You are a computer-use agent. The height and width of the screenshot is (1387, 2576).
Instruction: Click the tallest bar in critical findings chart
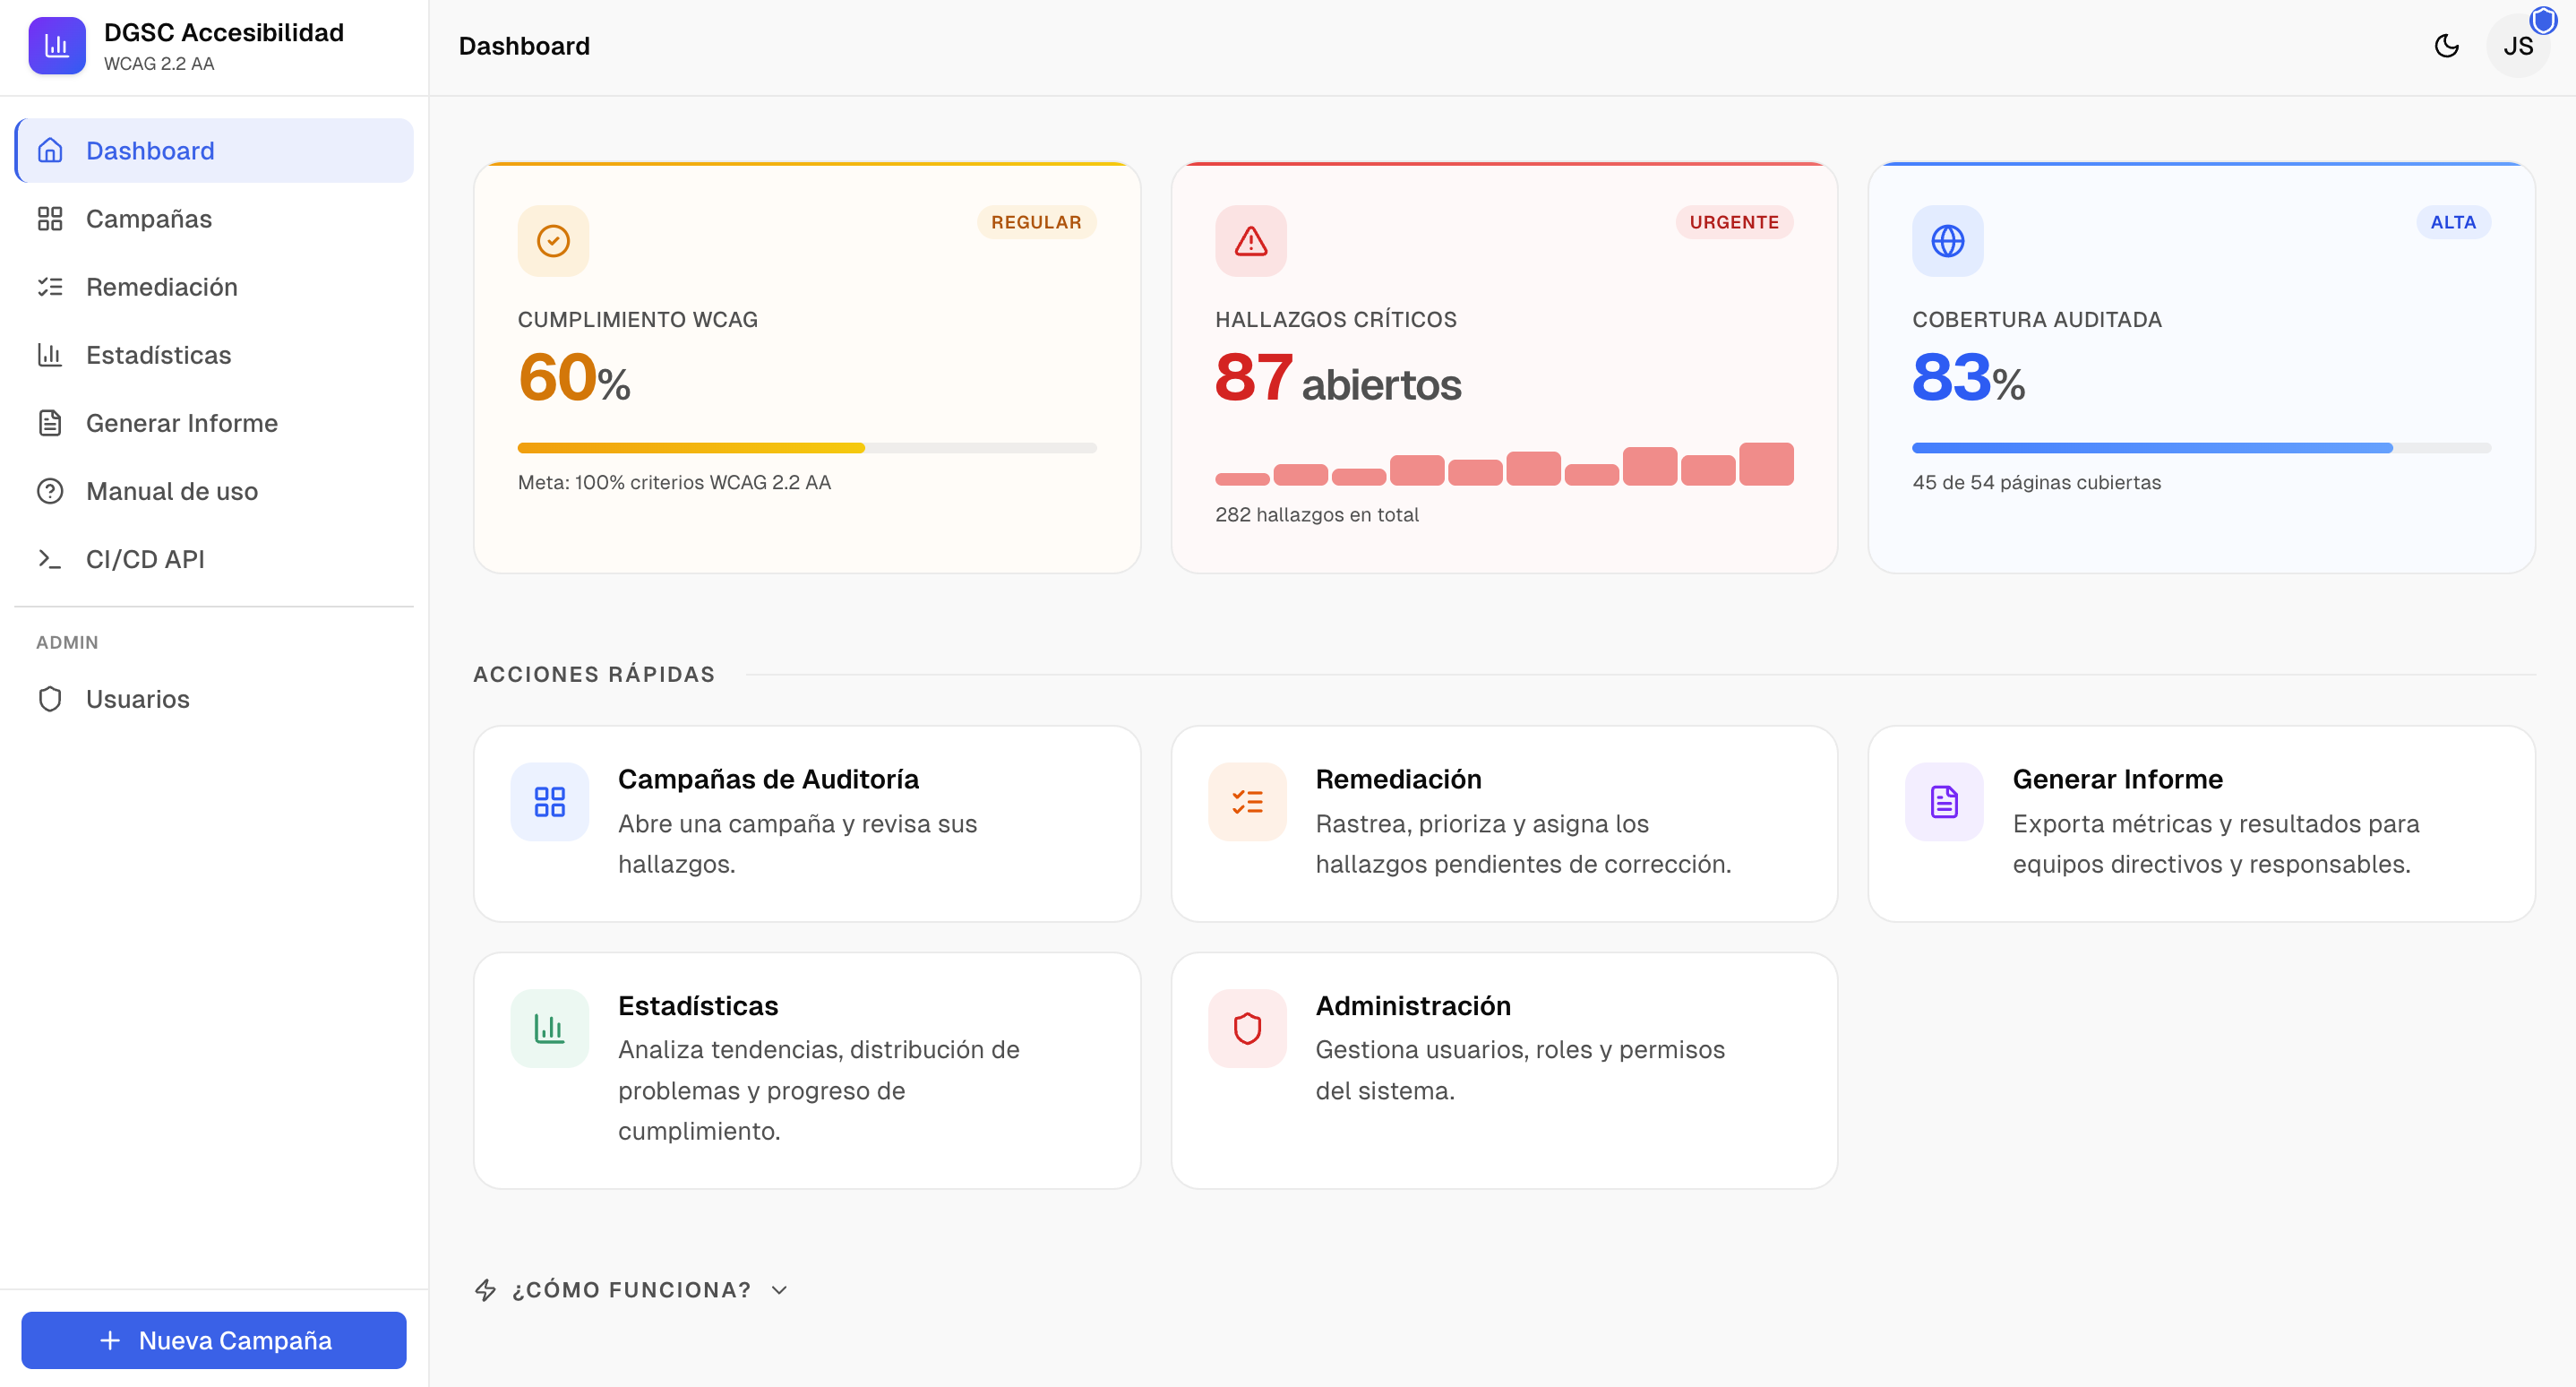pyautogui.click(x=1766, y=464)
